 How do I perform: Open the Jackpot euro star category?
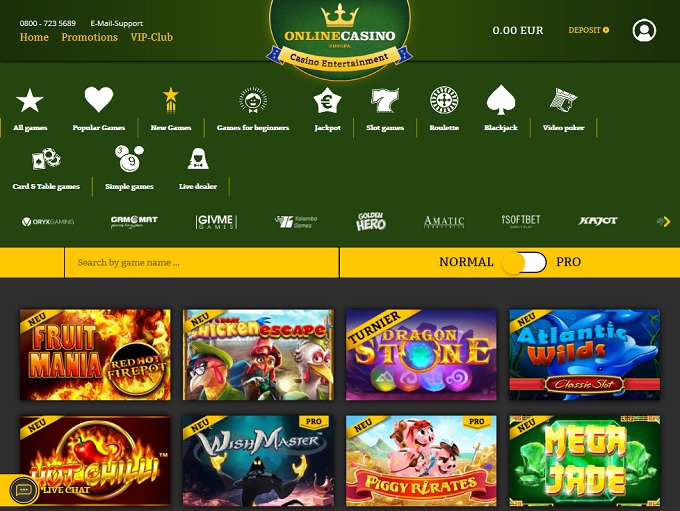pos(327,100)
